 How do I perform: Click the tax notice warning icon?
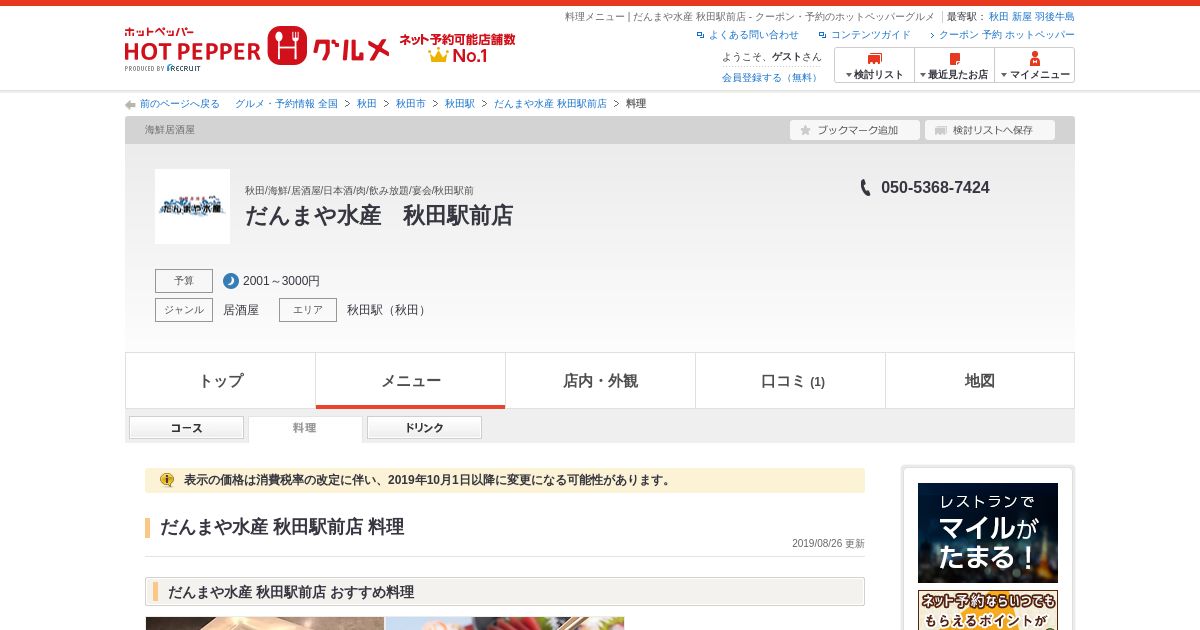[167, 480]
